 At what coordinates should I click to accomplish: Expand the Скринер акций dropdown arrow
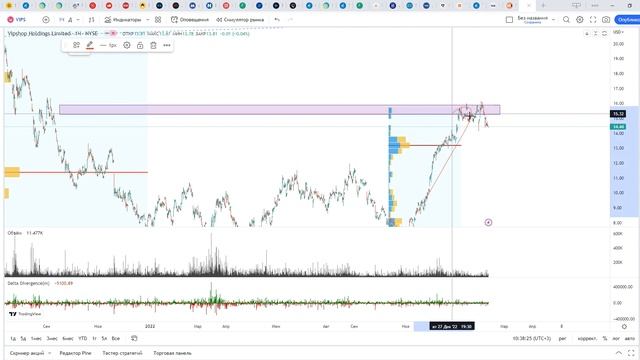[50, 353]
